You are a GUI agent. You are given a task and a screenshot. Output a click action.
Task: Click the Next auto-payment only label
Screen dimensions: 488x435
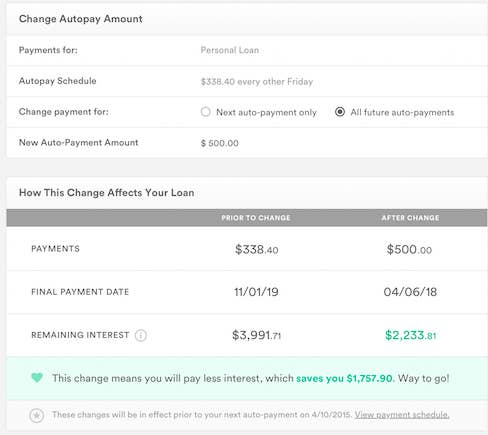[x=266, y=112]
